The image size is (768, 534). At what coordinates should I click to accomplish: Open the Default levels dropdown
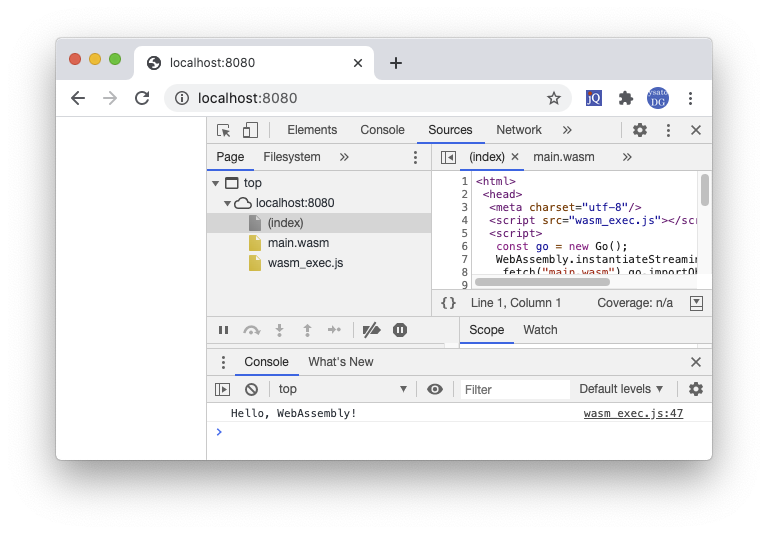(x=621, y=389)
